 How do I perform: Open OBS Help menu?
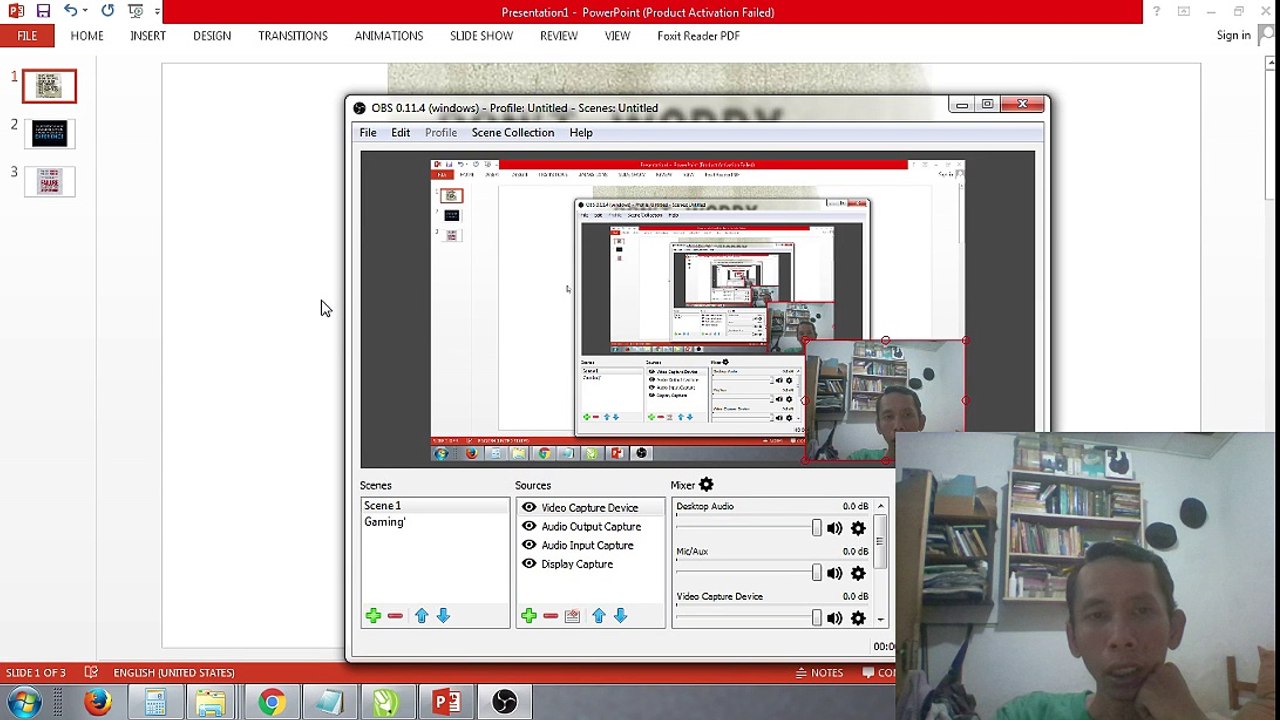coord(581,132)
